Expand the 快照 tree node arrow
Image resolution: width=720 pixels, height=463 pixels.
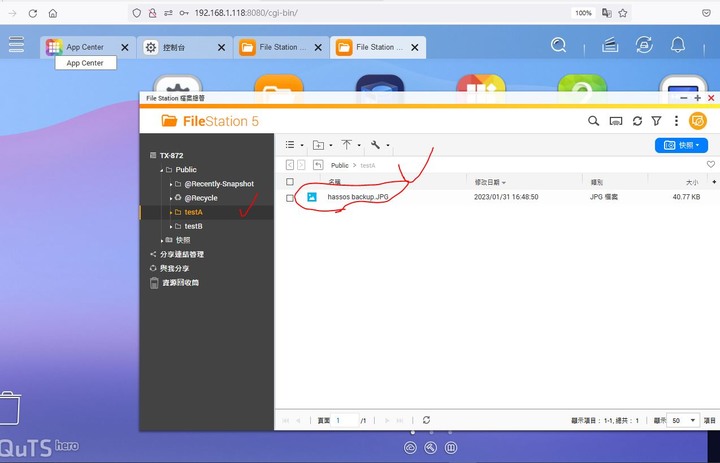point(162,241)
